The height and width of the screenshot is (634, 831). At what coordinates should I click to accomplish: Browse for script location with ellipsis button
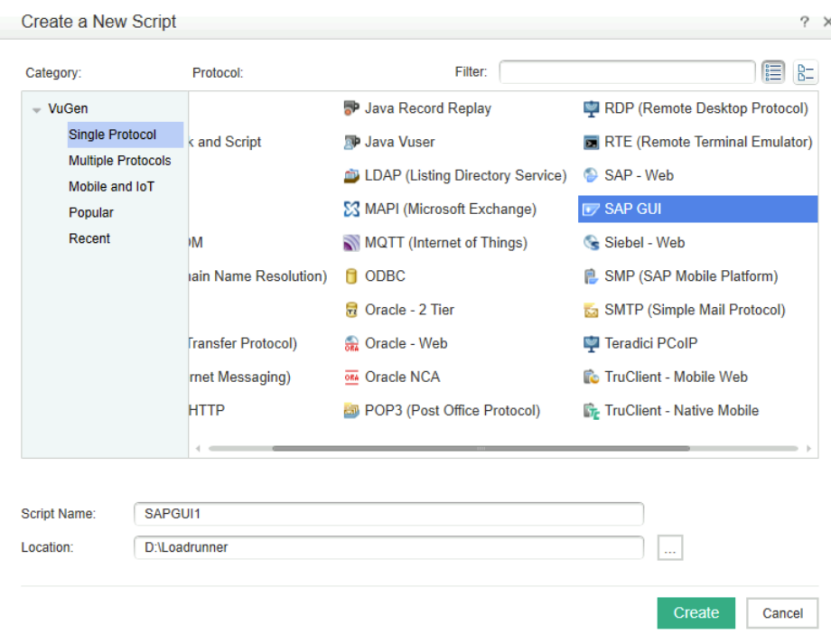pyautogui.click(x=670, y=548)
